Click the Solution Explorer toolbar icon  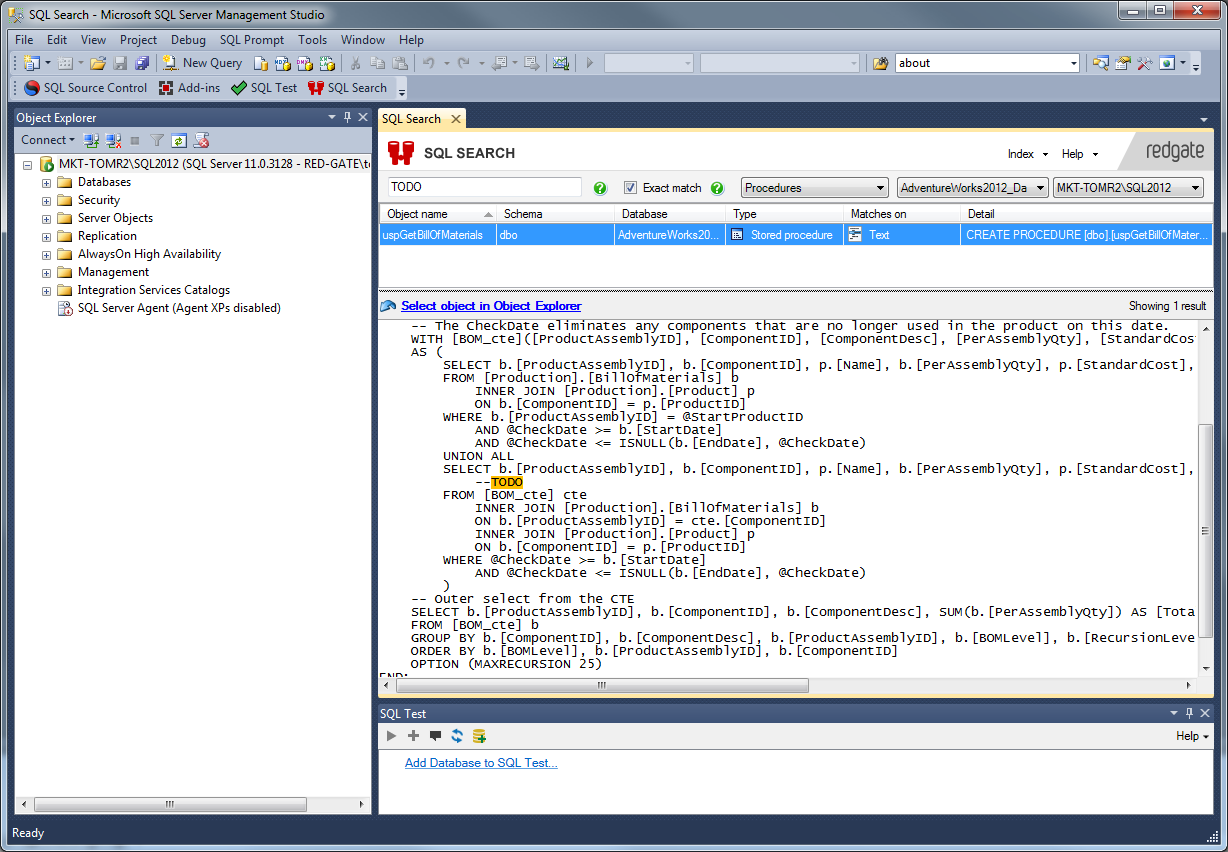pyautogui.click(x=1100, y=63)
